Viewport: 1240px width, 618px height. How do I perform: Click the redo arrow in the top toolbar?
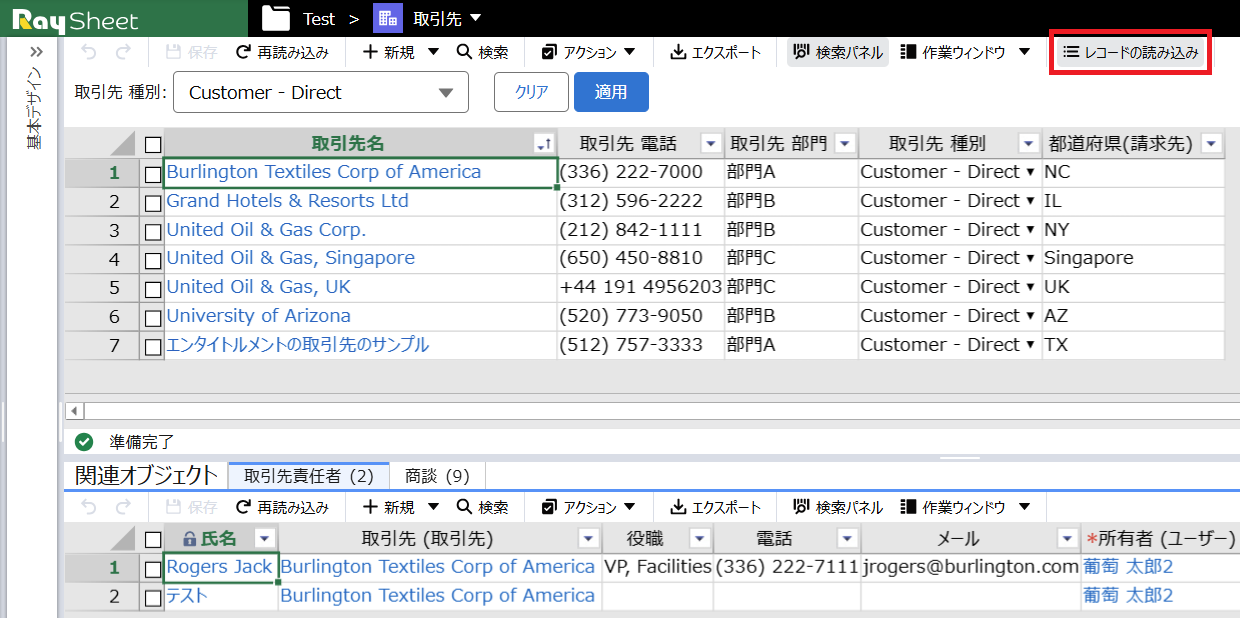123,52
